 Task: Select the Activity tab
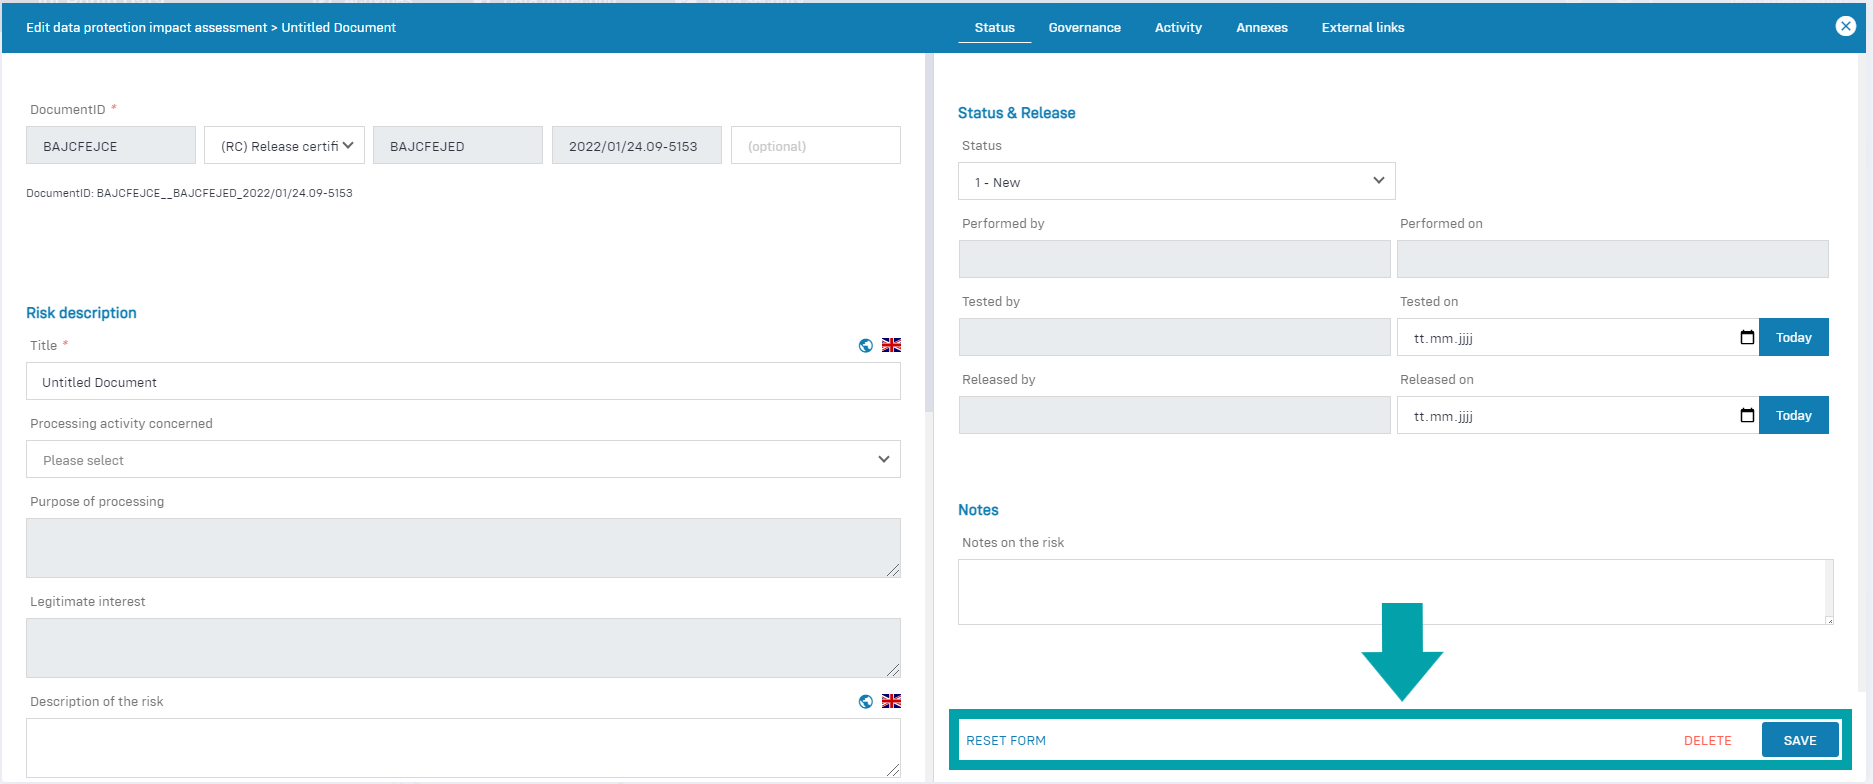[1178, 28]
